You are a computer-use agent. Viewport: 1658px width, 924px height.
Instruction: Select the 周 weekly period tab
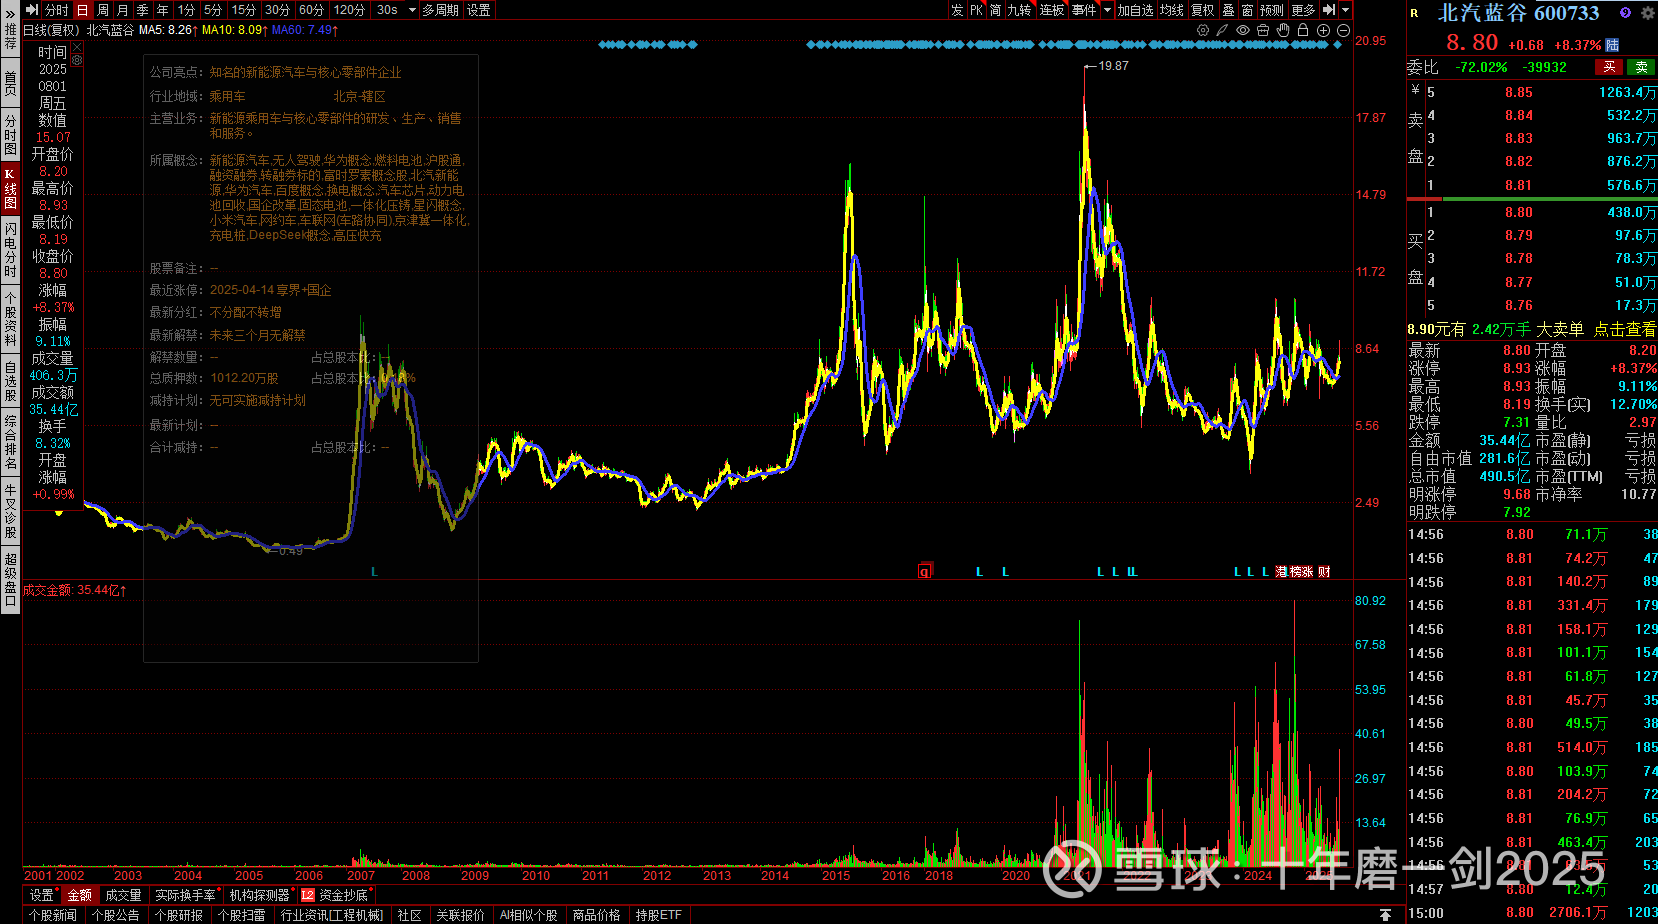click(103, 10)
